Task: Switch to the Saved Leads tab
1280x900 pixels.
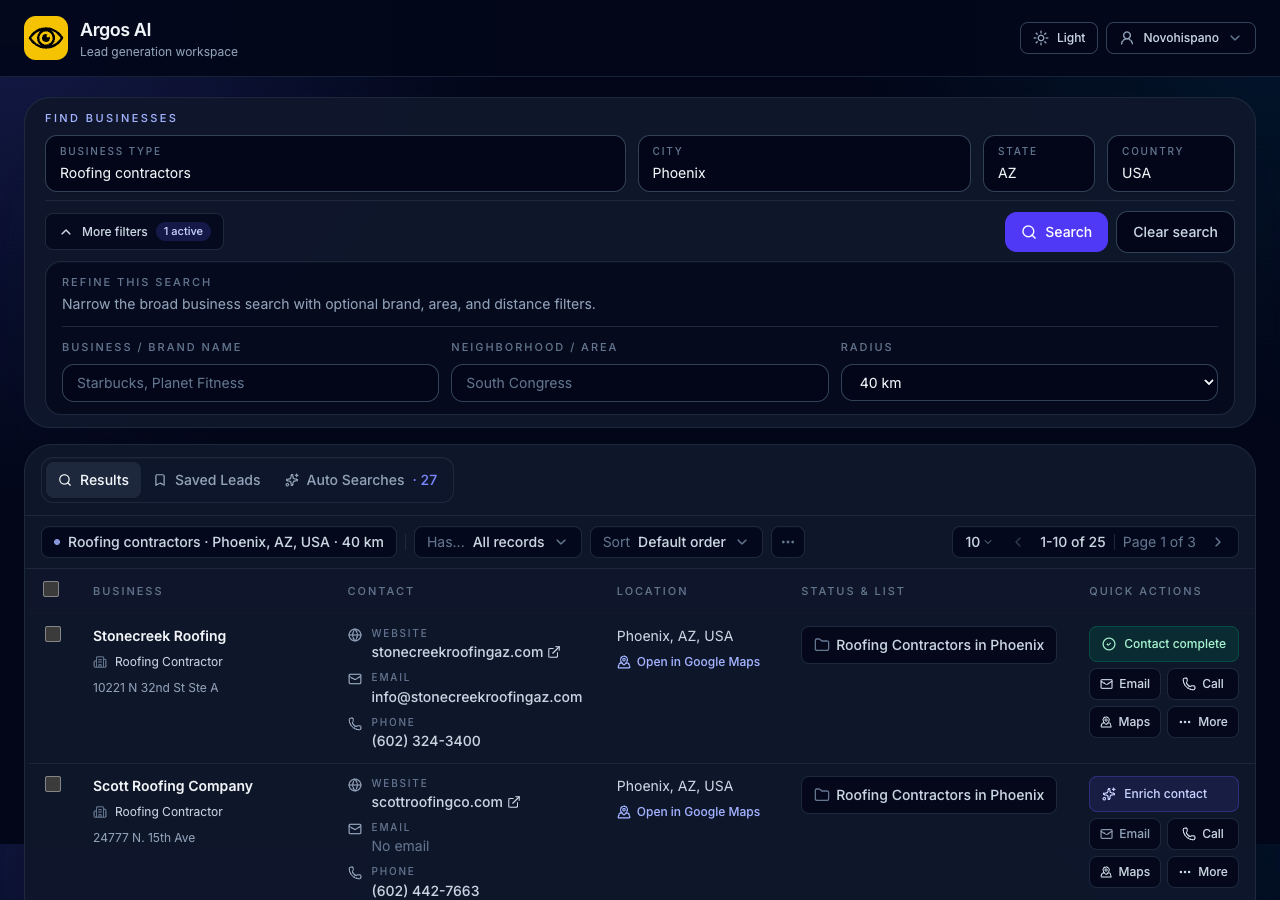Action: click(x=207, y=480)
